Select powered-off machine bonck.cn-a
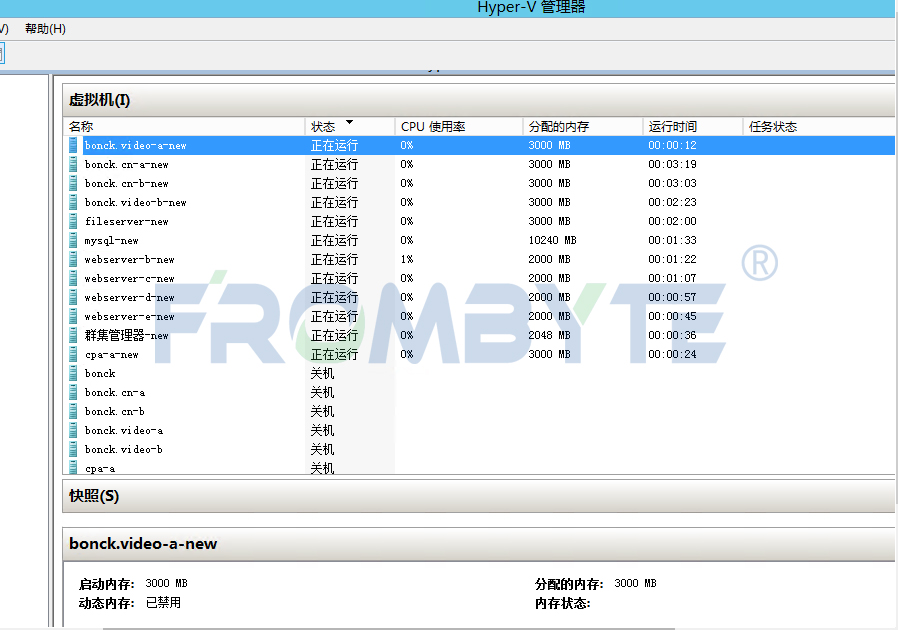Viewport: 898px width, 630px height. (x=115, y=392)
